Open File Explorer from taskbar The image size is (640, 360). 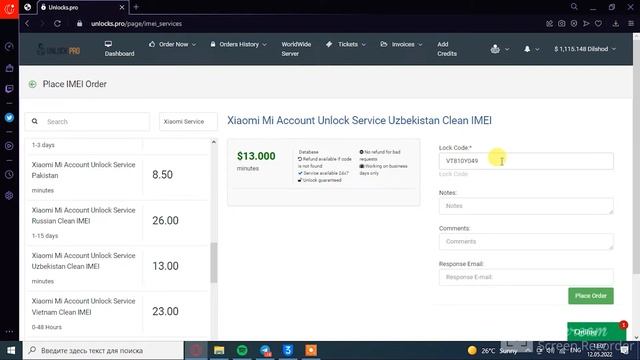tap(219, 351)
